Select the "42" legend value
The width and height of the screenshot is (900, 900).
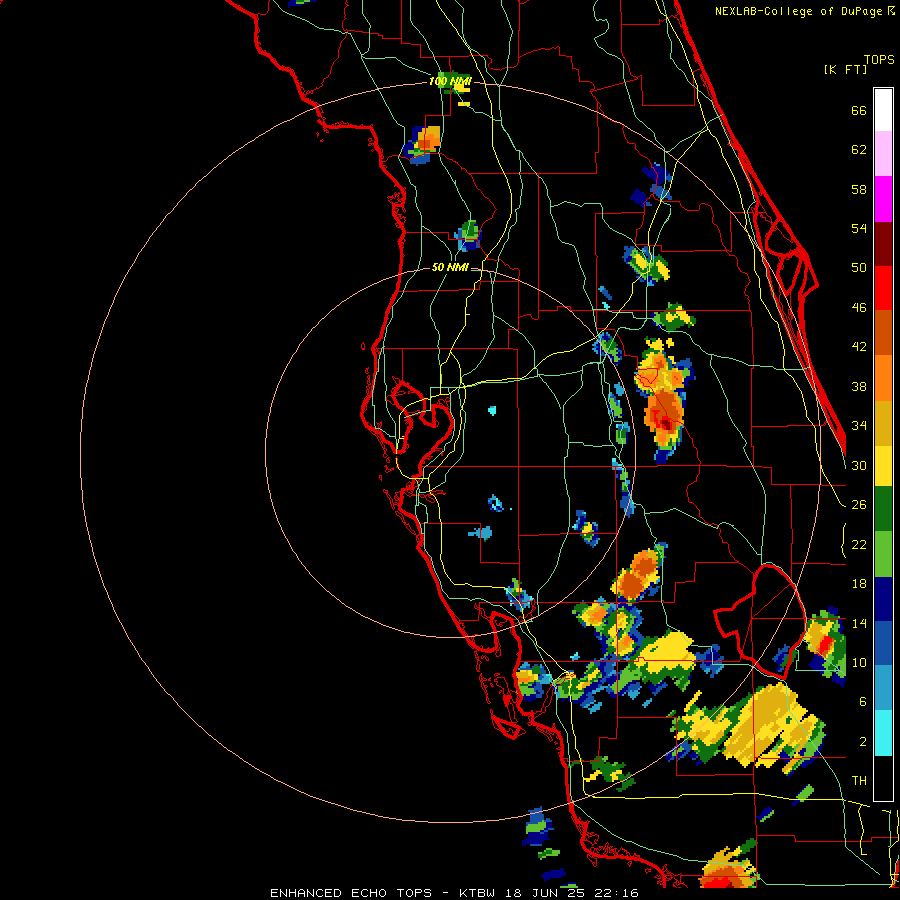[x=859, y=347]
